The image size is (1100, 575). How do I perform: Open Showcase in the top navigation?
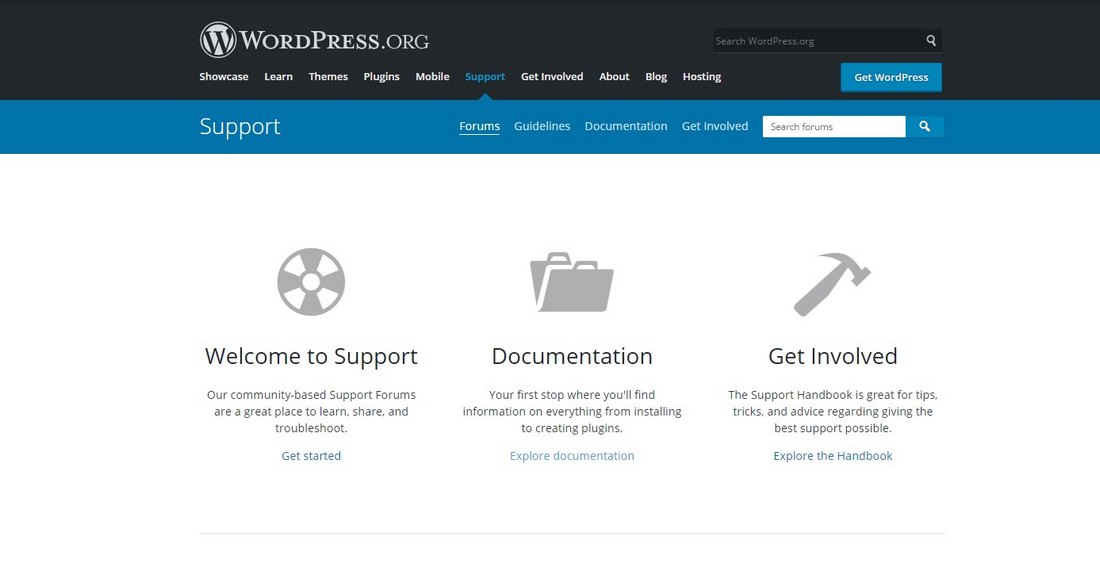pos(224,76)
